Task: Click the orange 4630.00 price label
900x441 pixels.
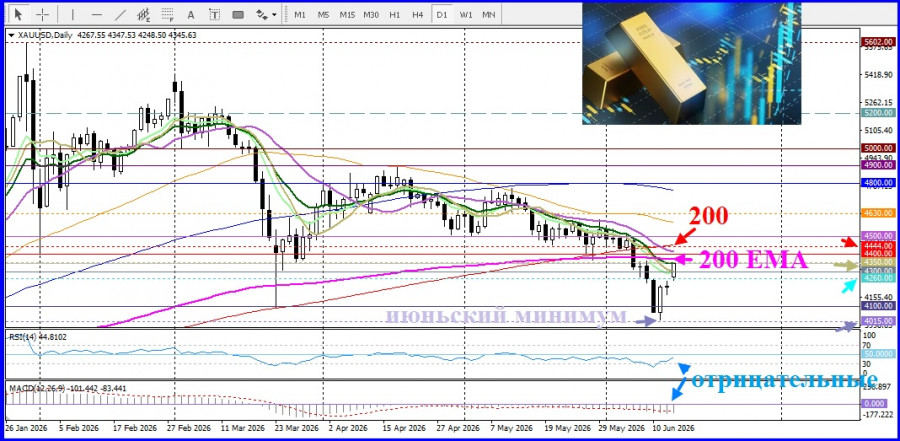Action: [878, 213]
